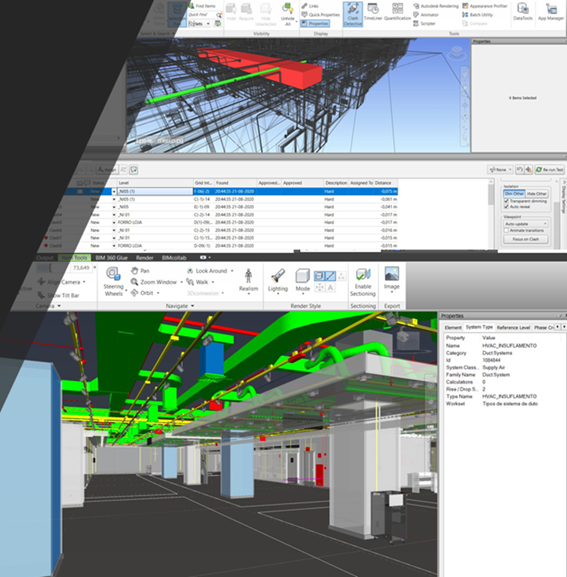Click Unhide All

click(x=288, y=15)
